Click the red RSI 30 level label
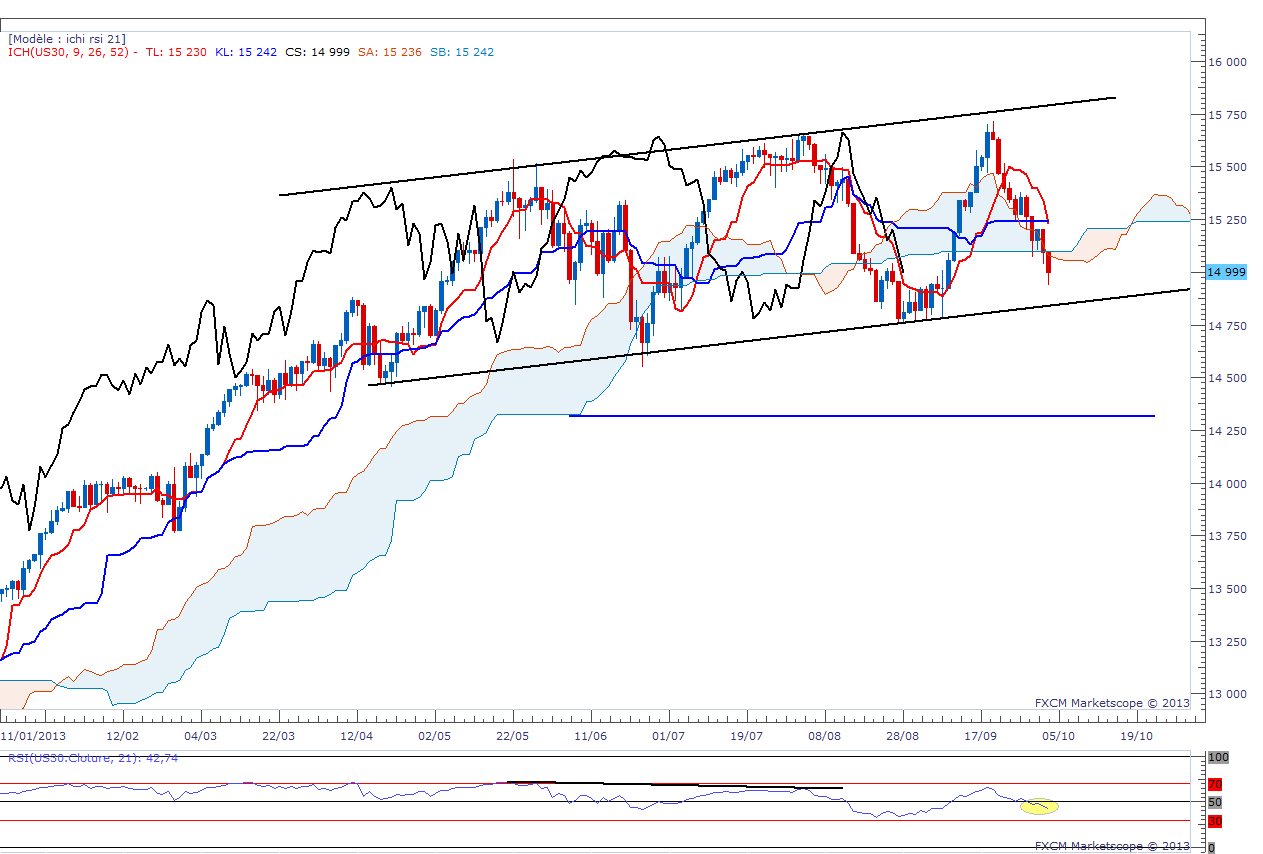 tap(1215, 821)
